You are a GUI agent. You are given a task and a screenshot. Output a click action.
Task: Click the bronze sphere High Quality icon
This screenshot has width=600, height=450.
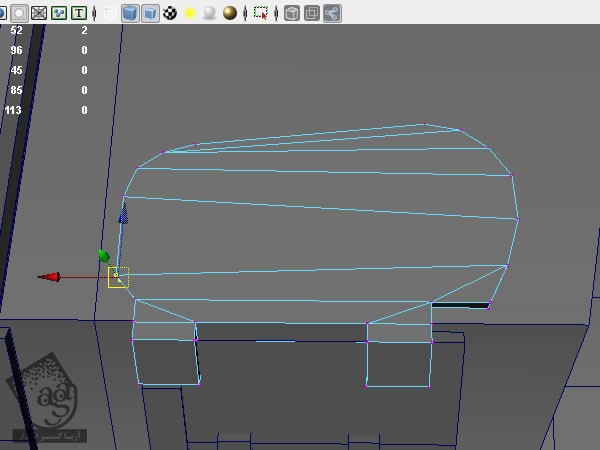pyautogui.click(x=230, y=13)
